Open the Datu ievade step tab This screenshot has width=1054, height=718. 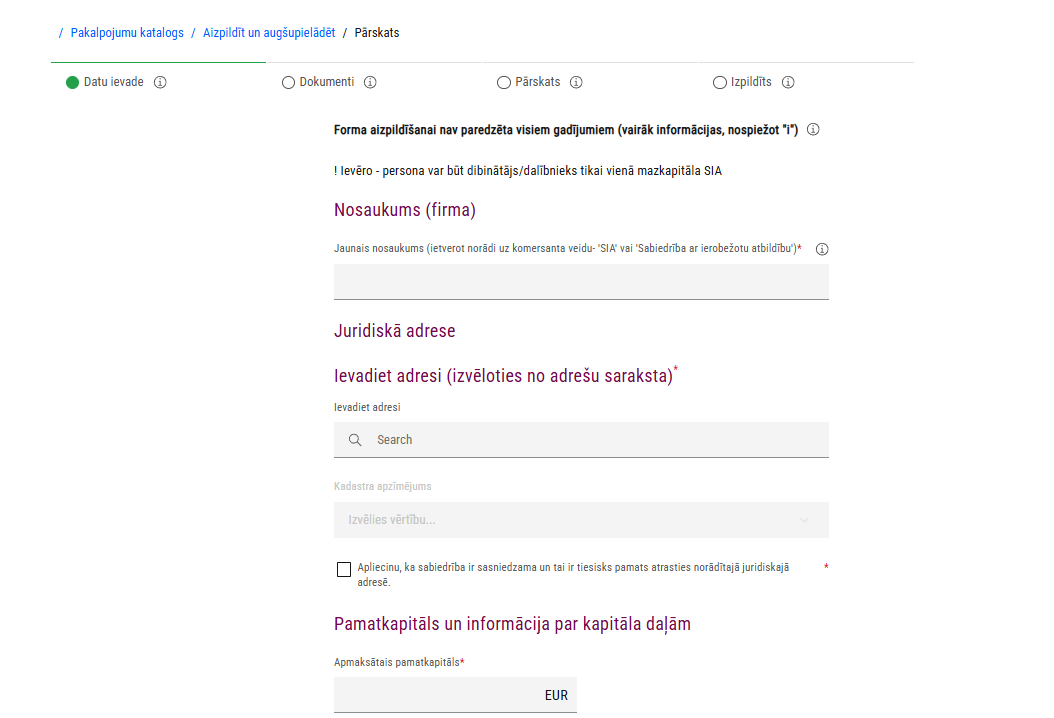[113, 83]
